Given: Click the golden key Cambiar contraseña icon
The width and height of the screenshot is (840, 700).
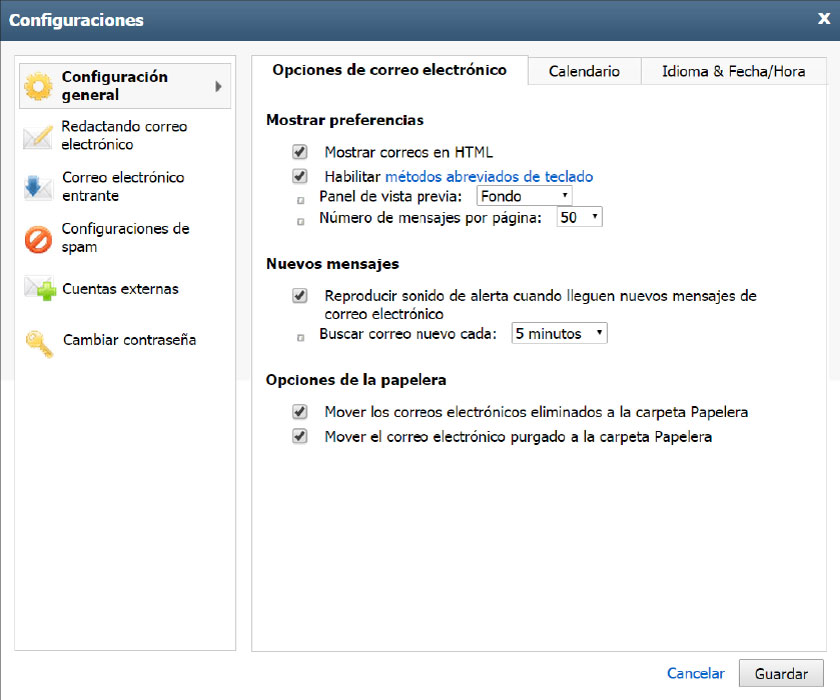Looking at the screenshot, I should click(x=40, y=343).
